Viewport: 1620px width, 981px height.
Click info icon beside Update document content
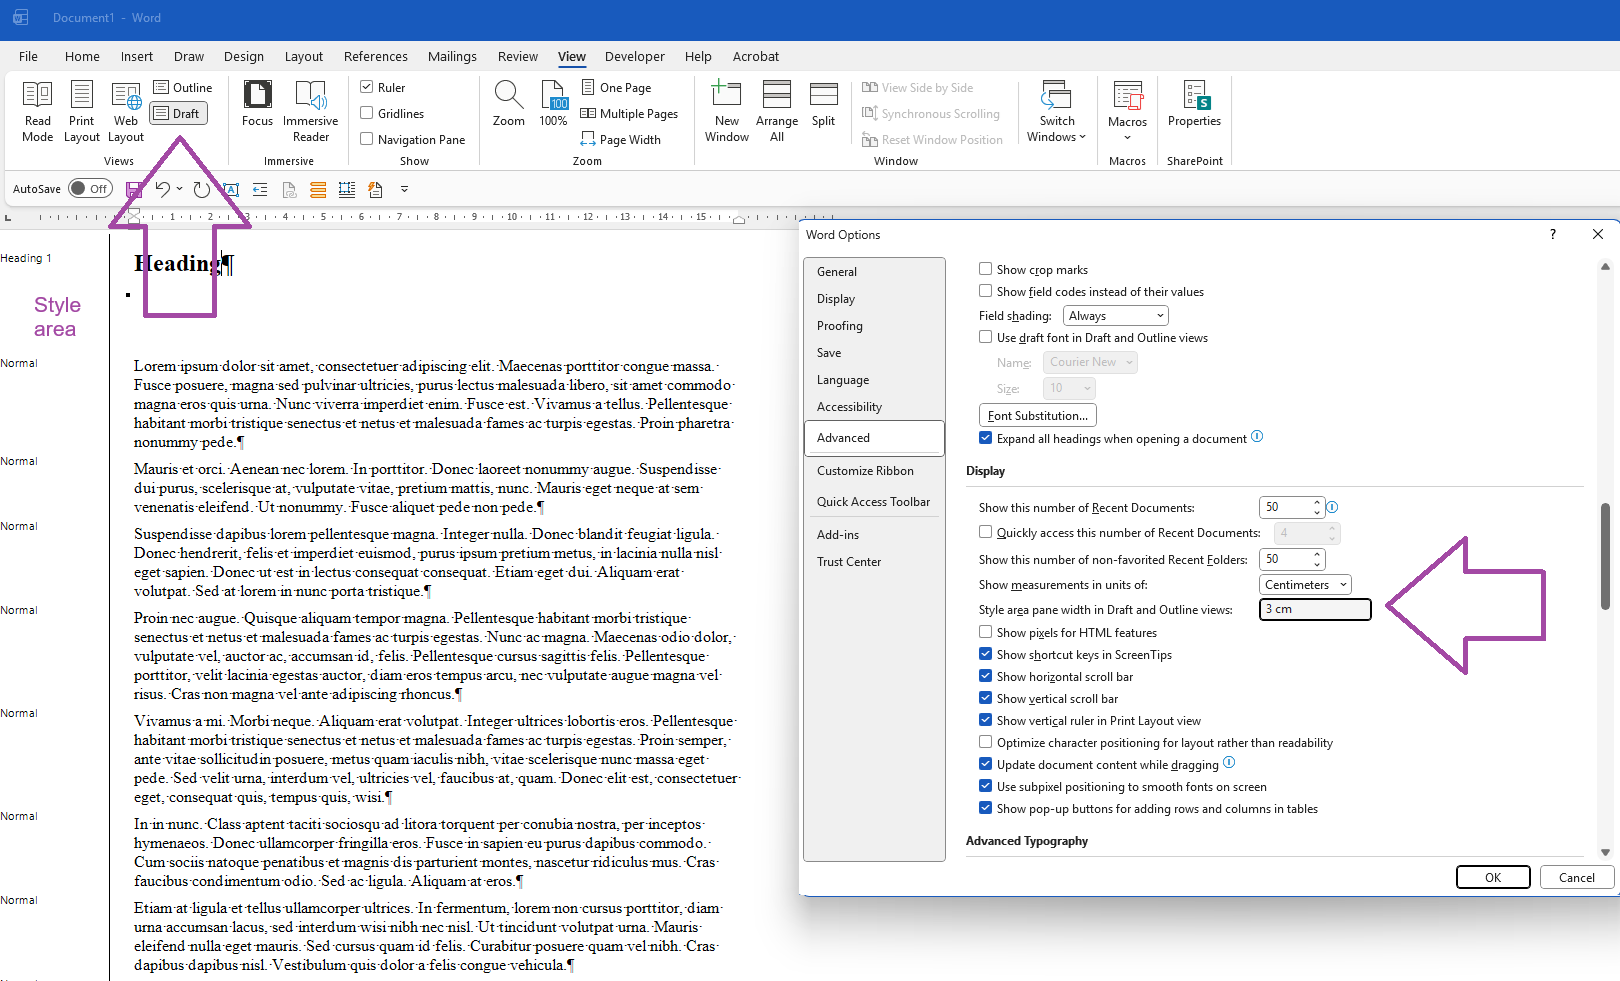coord(1230,762)
